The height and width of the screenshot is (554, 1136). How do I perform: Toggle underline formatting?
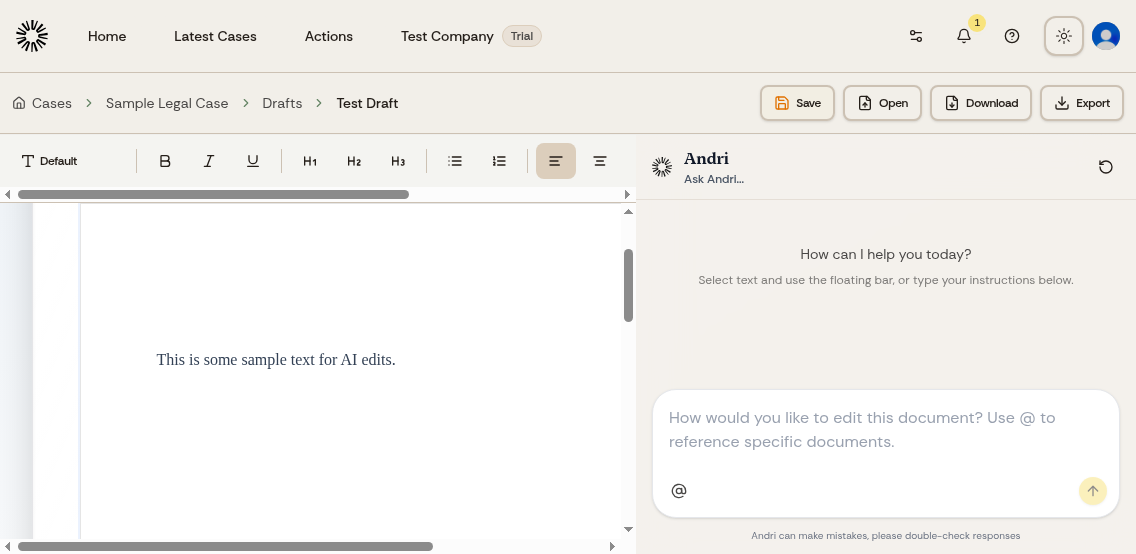253,161
